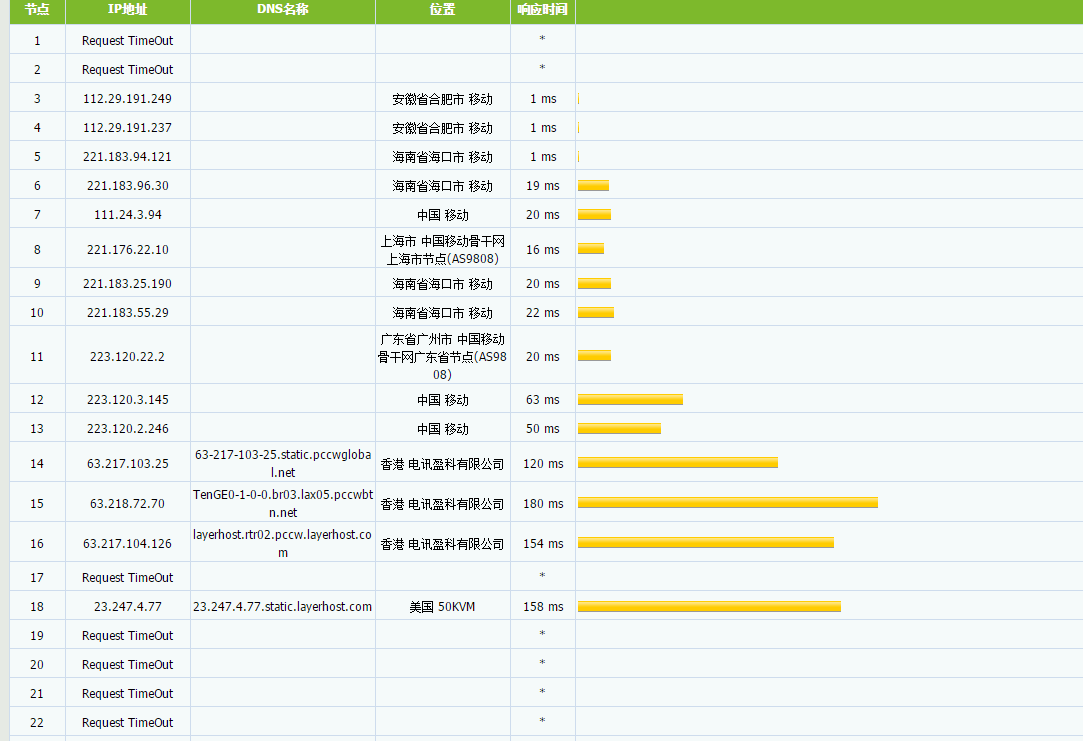Click the location cell in node 8 row
Image resolution: width=1083 pixels, height=741 pixels.
point(443,249)
